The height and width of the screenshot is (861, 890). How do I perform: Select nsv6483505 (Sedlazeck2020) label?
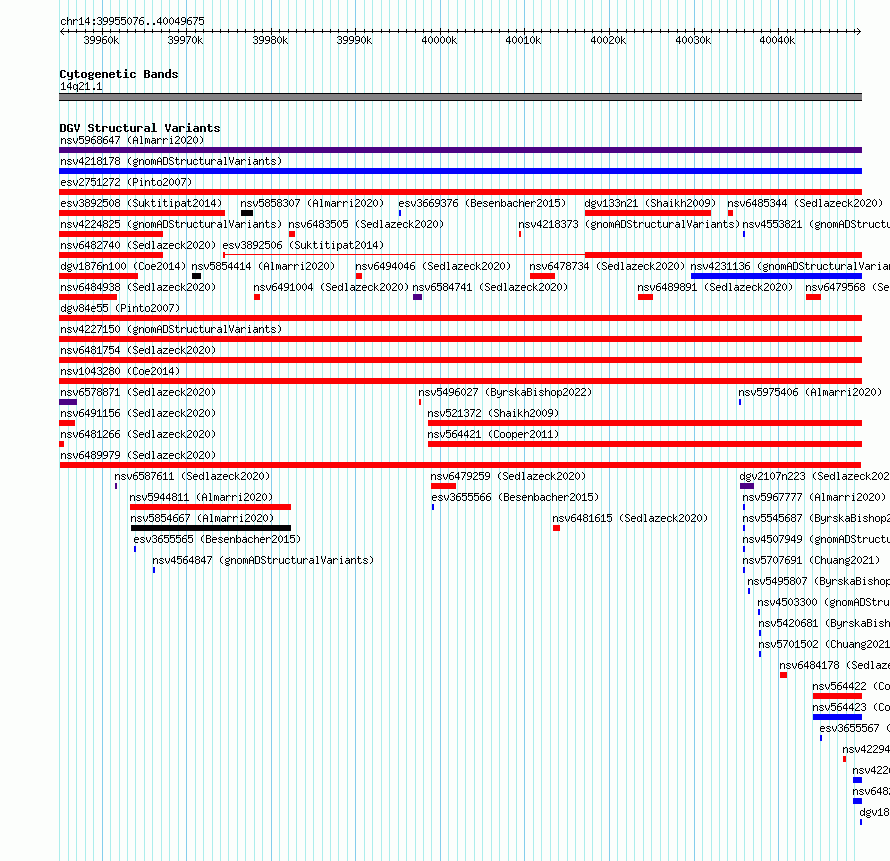[x=366, y=224]
